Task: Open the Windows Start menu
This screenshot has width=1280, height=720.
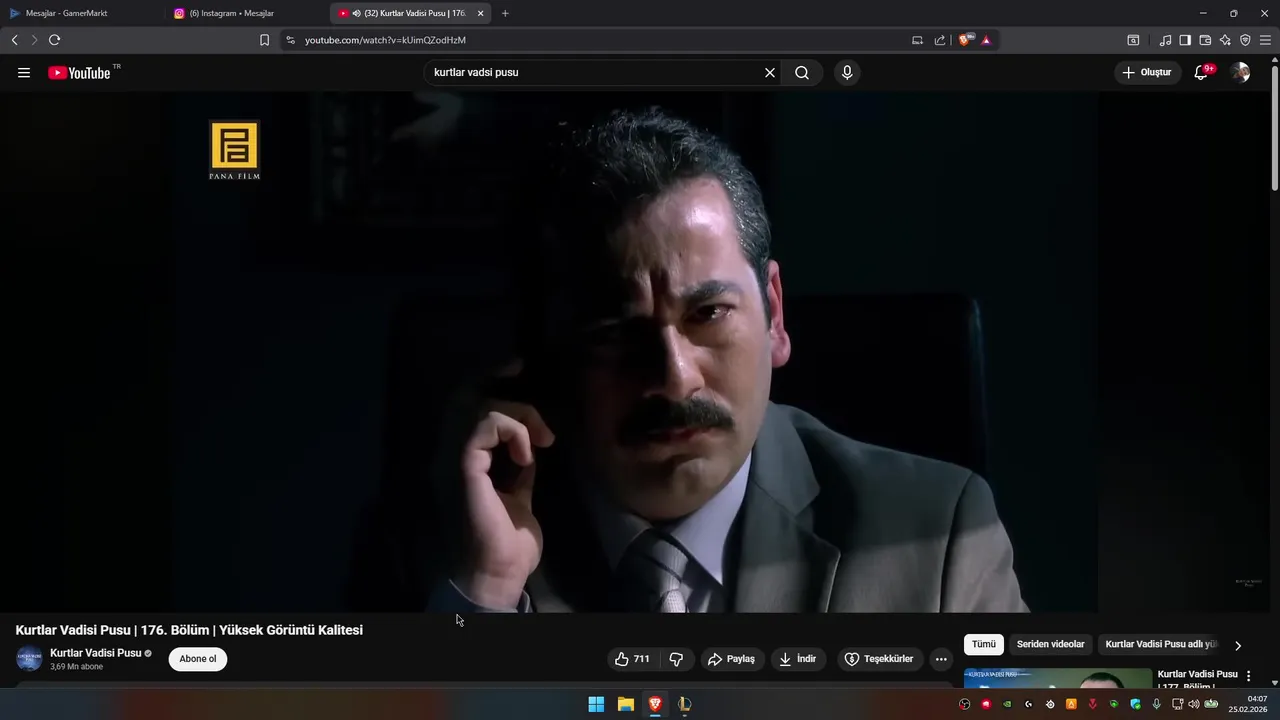Action: pyautogui.click(x=596, y=704)
